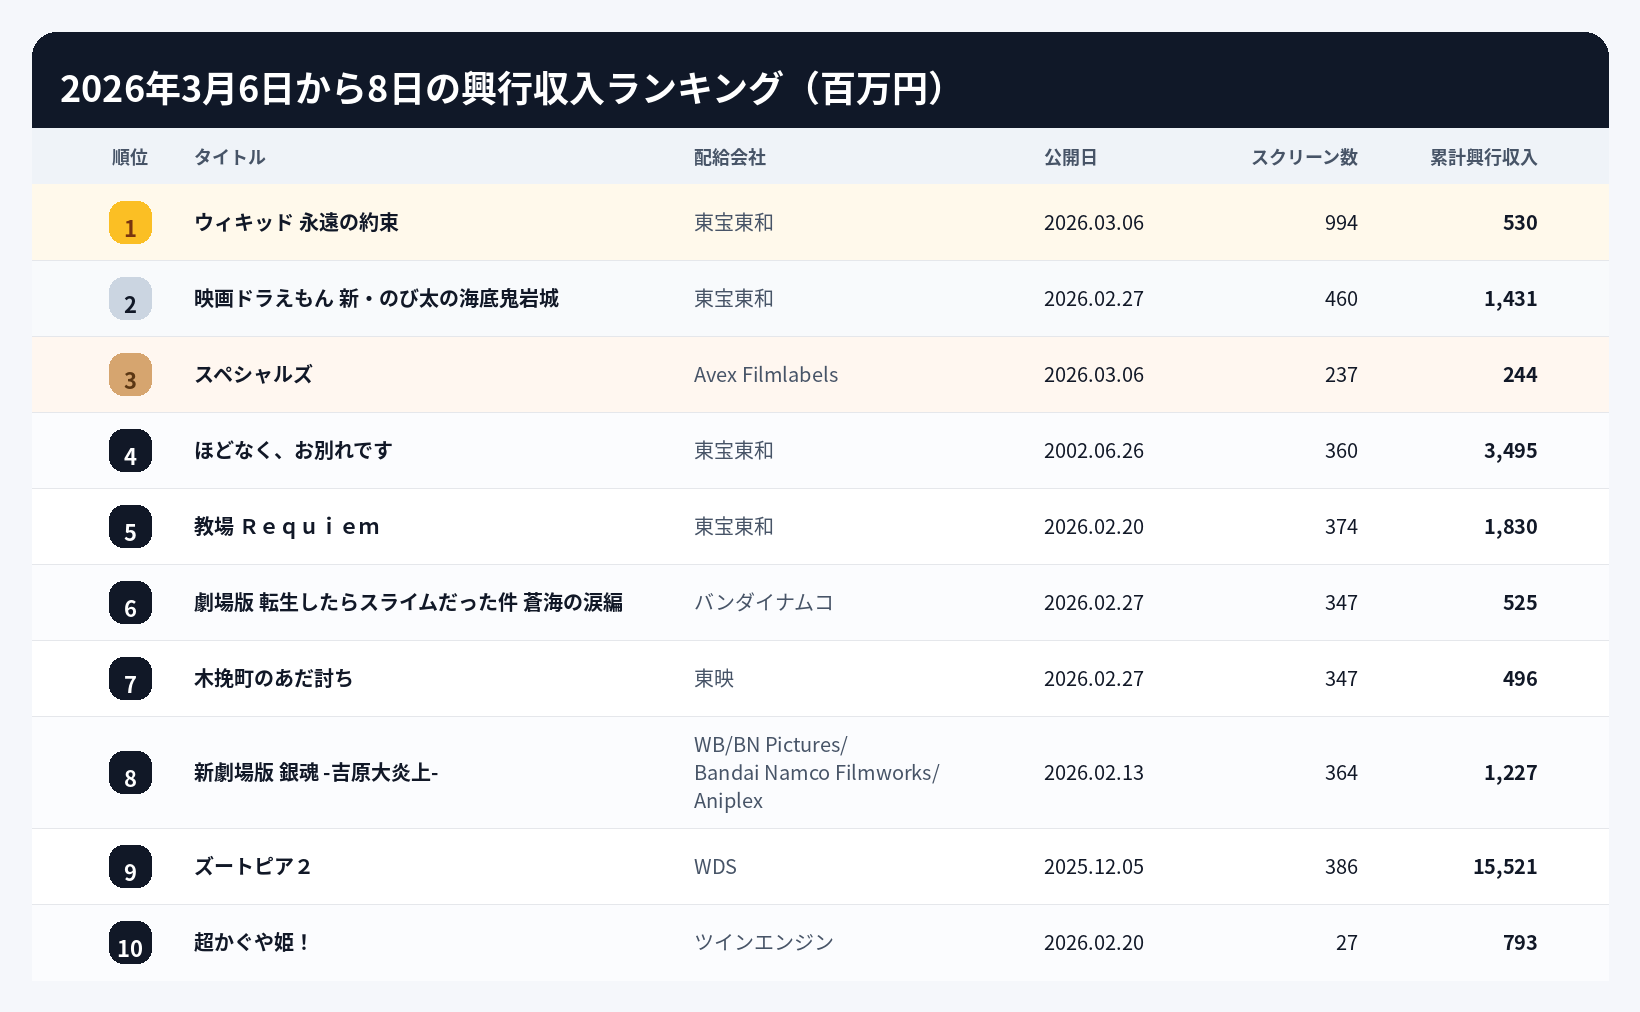Click the Avex Filmlabels distributor cell
Image resolution: width=1640 pixels, height=1012 pixels.
766,375
